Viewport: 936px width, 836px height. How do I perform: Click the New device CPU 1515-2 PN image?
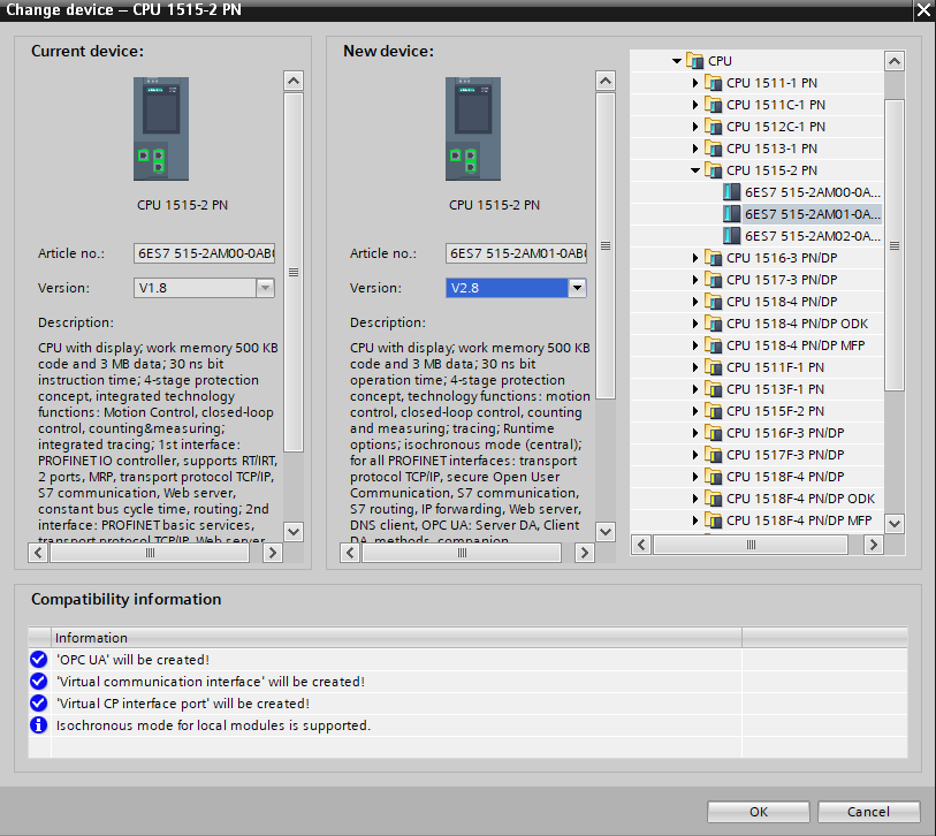click(473, 128)
